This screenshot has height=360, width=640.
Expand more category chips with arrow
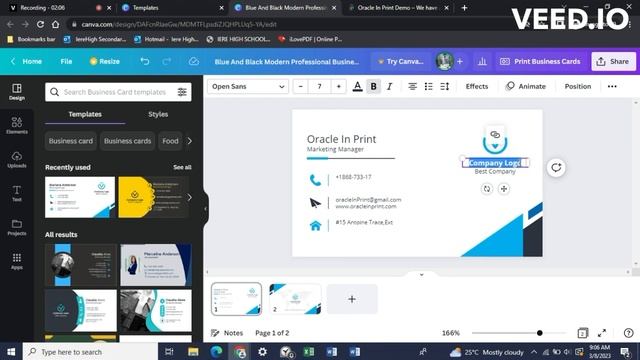coord(189,141)
